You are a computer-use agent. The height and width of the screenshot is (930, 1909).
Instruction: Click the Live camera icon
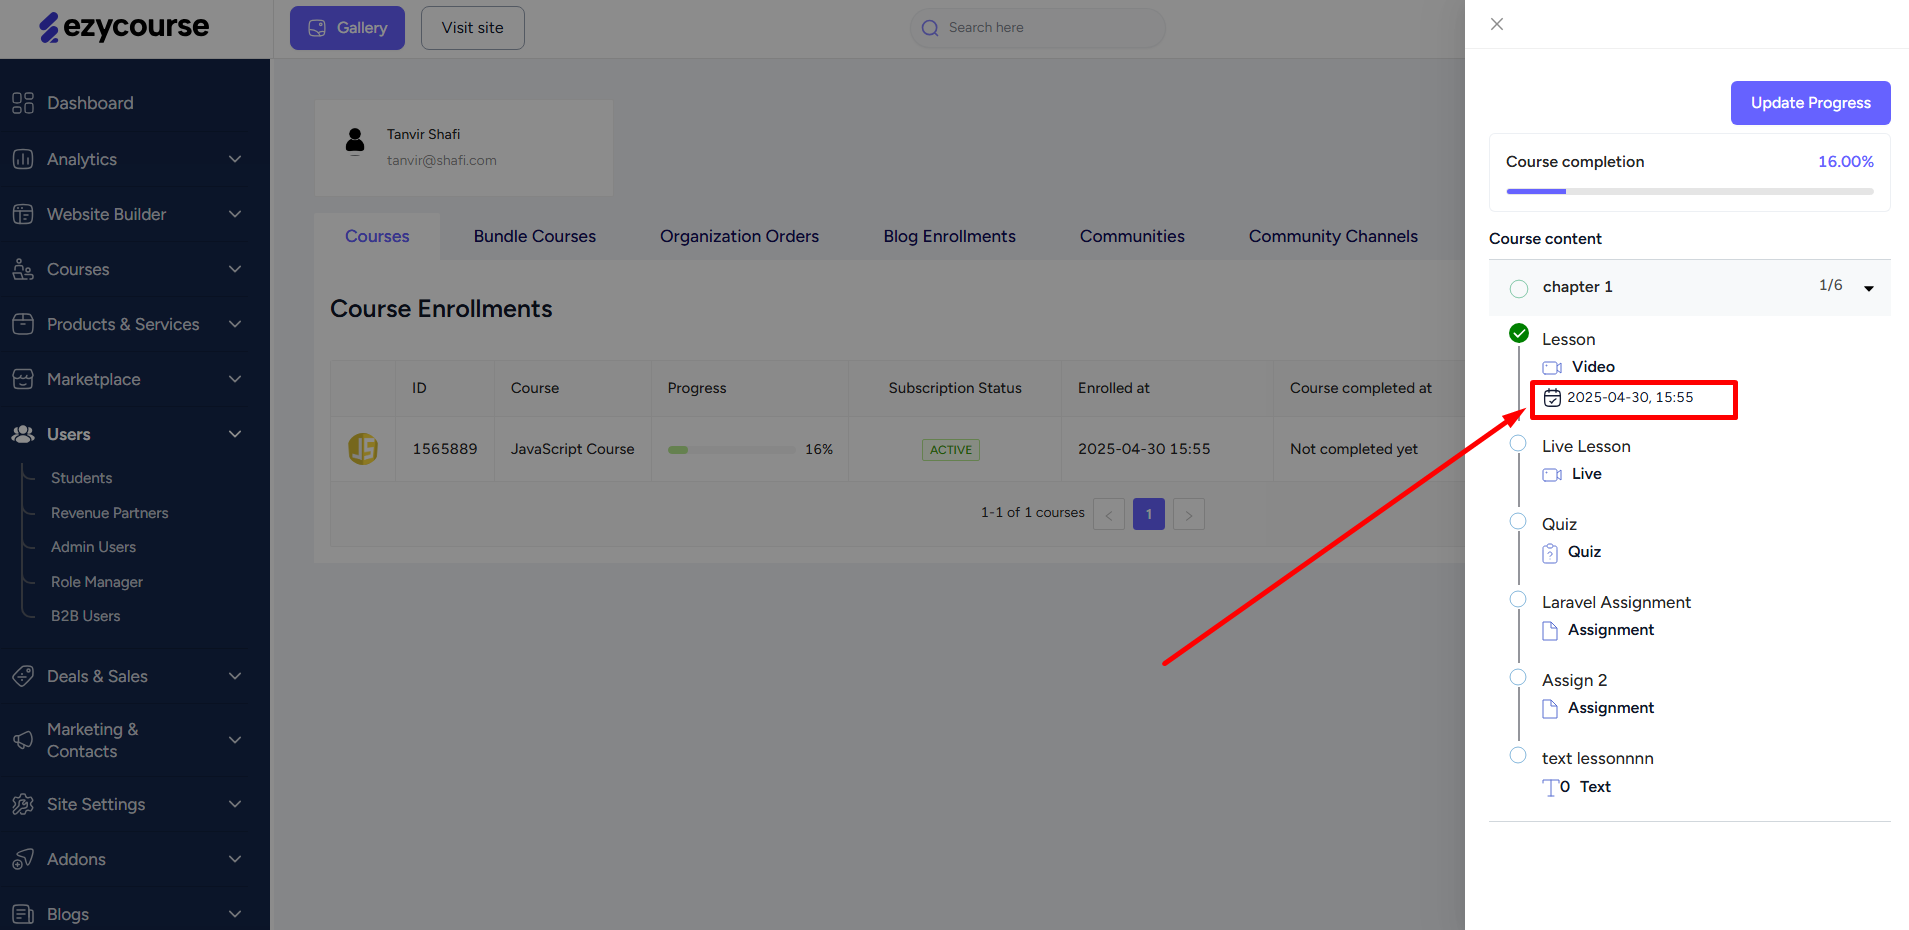click(x=1552, y=474)
